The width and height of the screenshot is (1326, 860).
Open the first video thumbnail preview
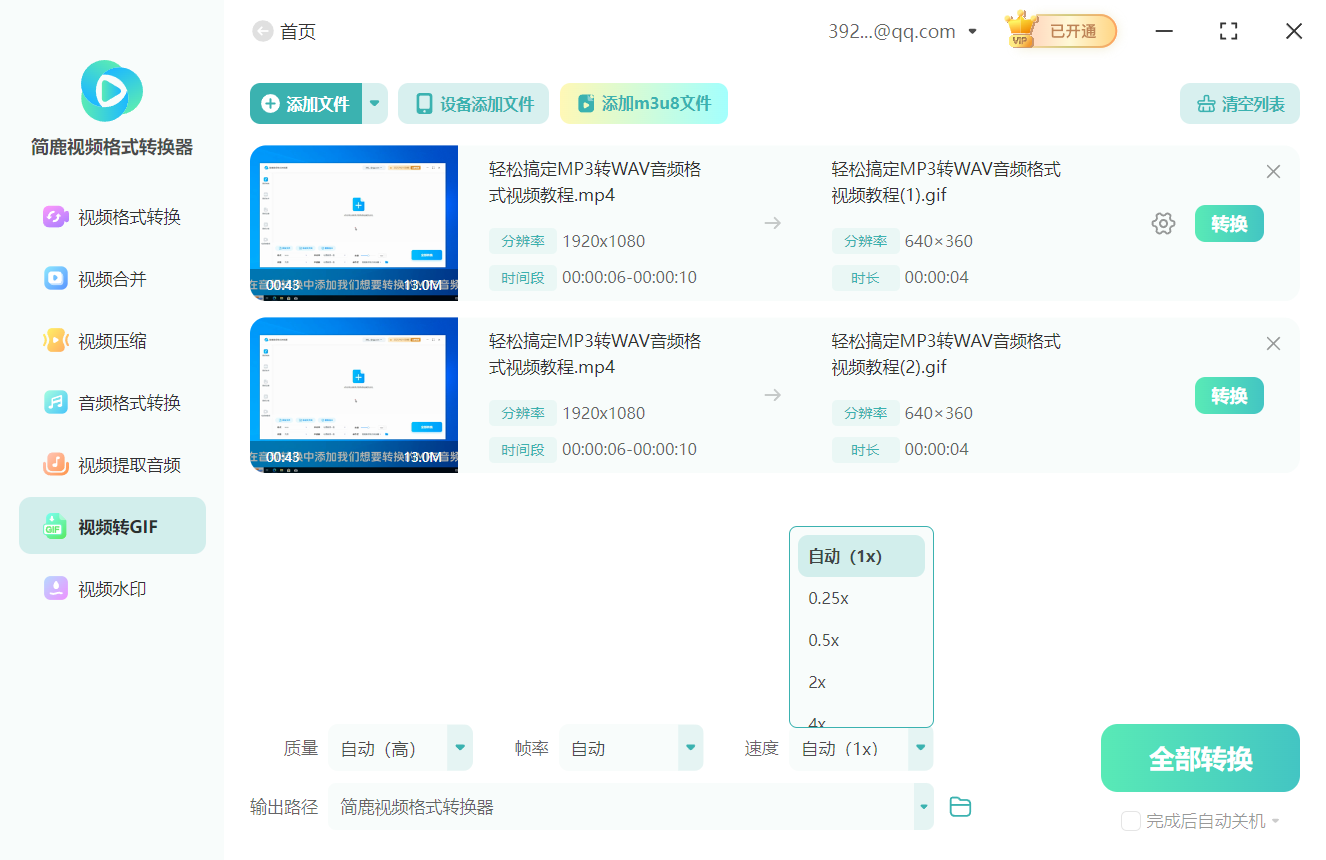point(354,222)
